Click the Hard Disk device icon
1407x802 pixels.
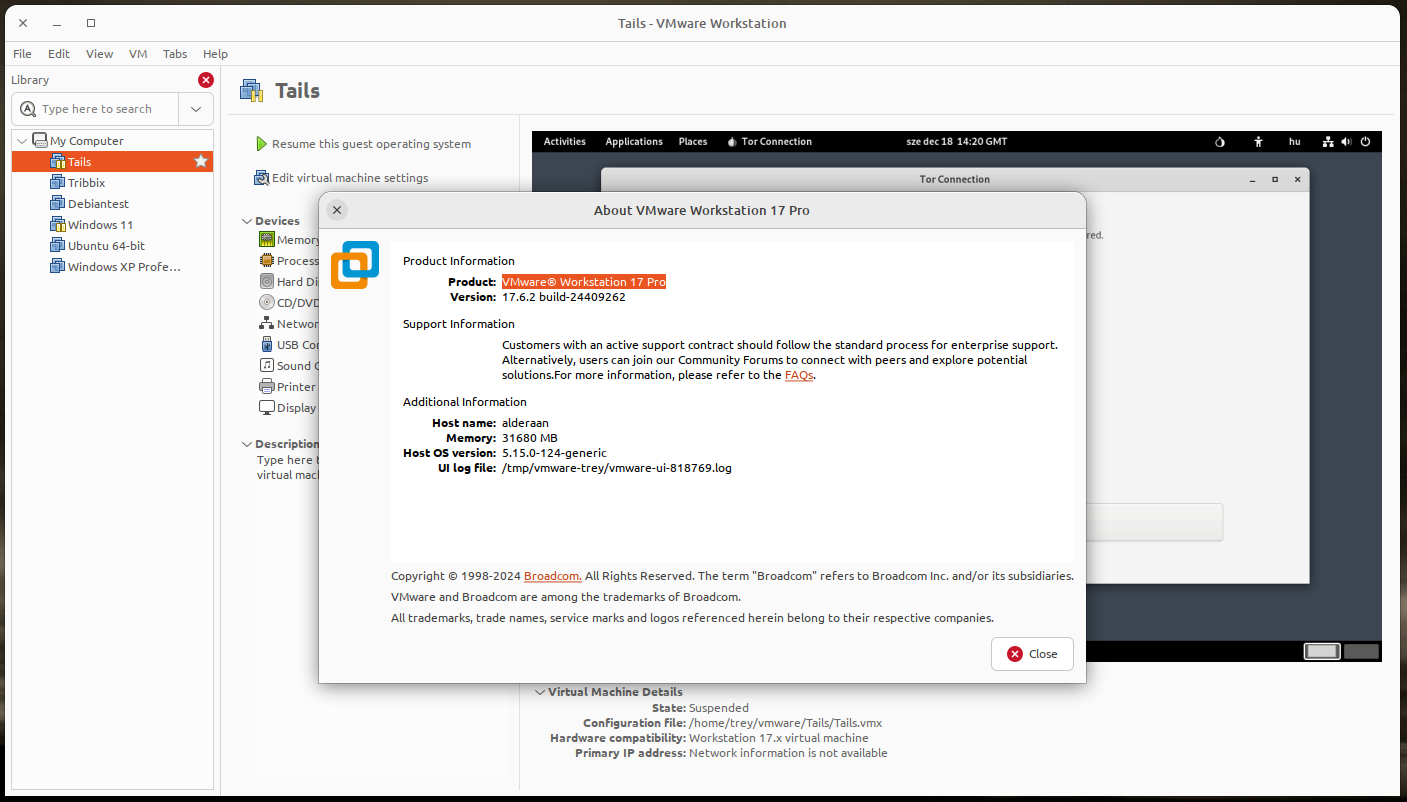267,281
